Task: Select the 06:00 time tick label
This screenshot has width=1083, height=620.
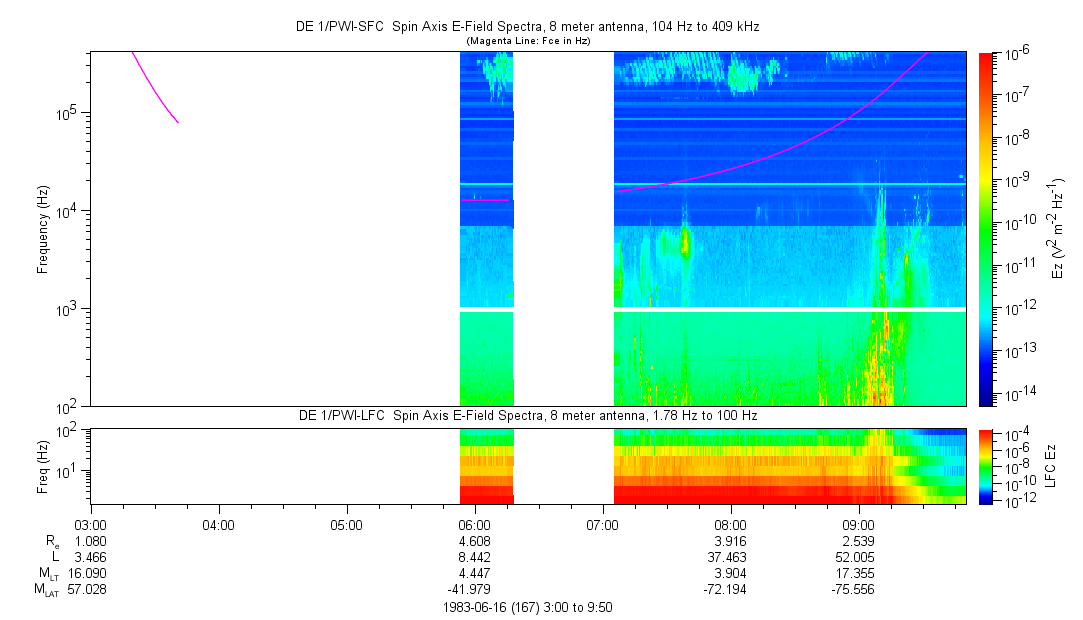Action: pos(474,525)
